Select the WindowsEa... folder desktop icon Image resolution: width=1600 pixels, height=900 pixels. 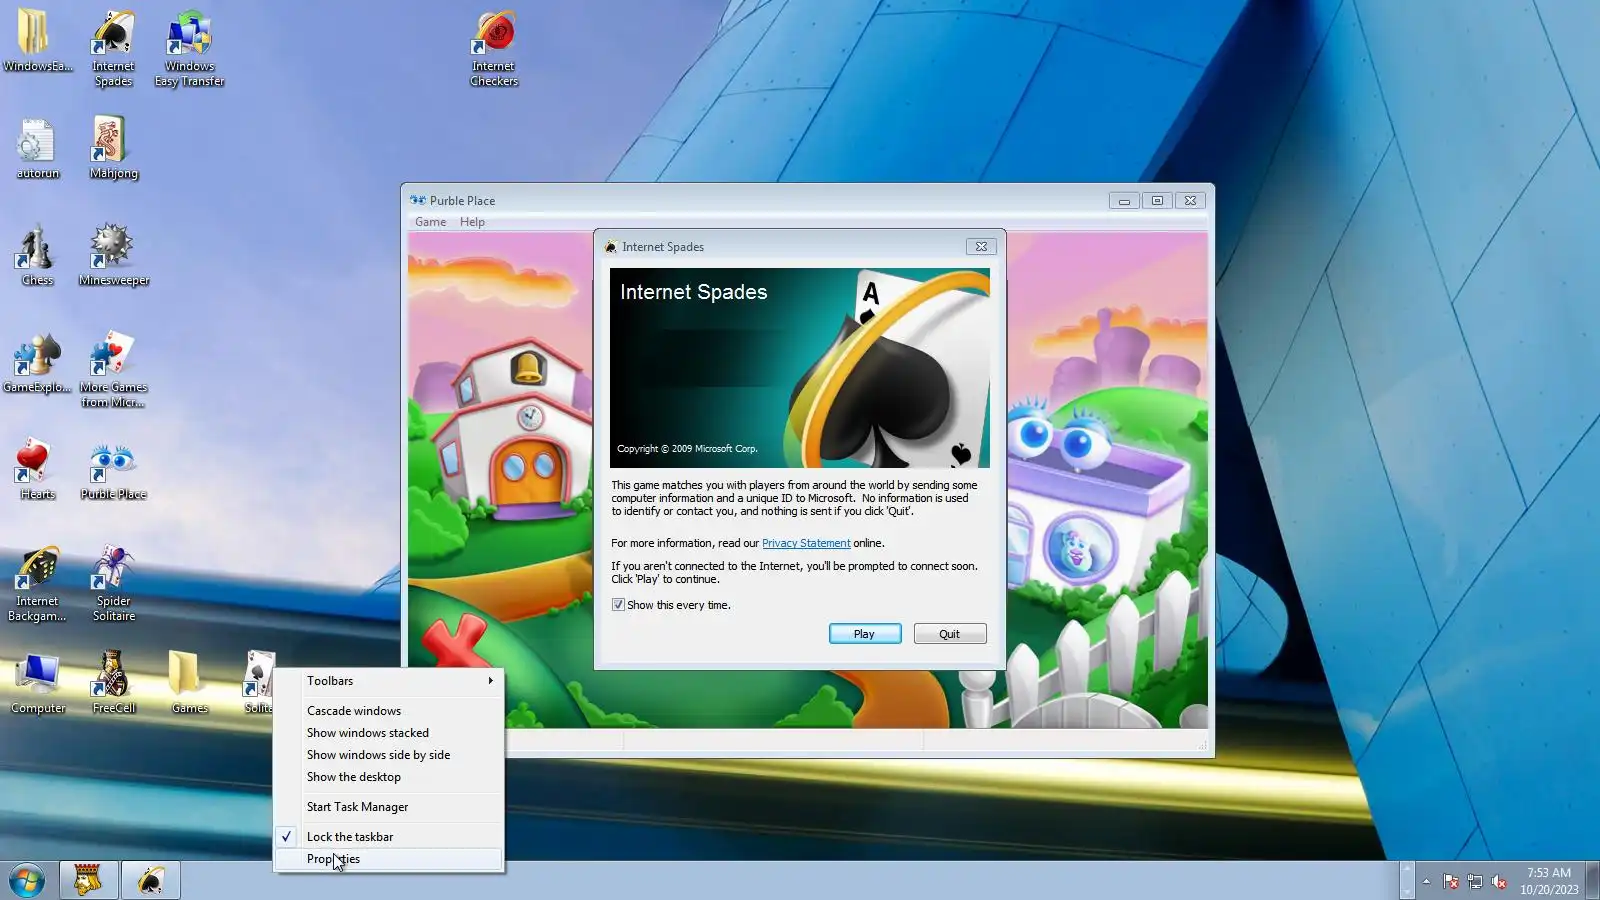pos(37,42)
